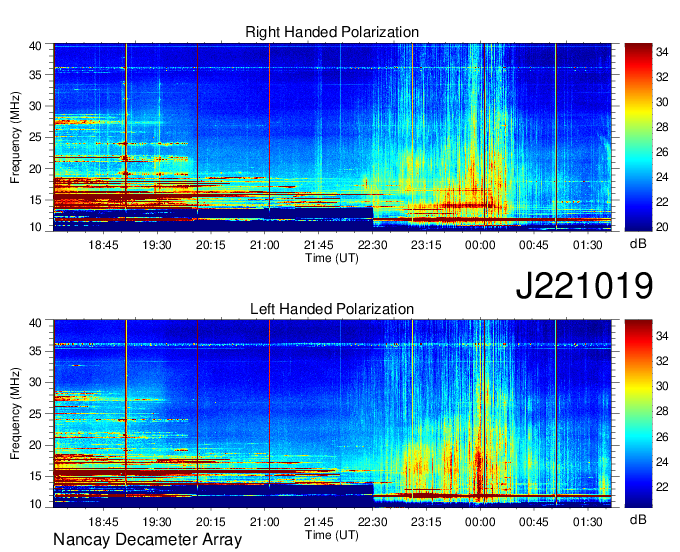Click the 'Time (UT)' label under top plot
This screenshot has height=552, width=680.
tap(332, 258)
